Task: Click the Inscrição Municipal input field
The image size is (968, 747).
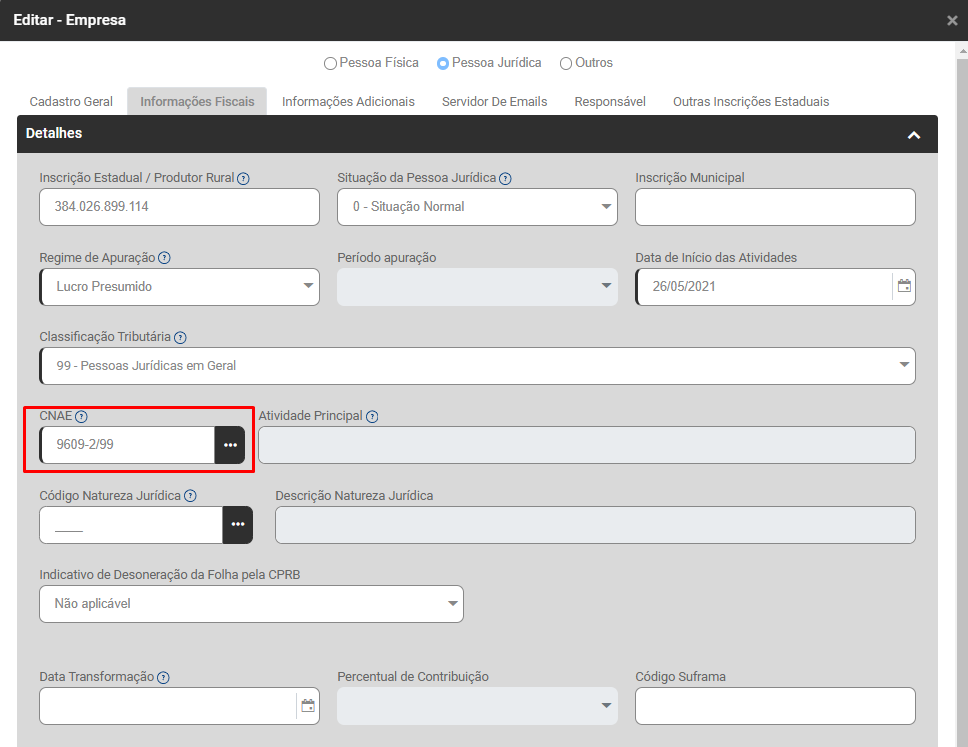Action: coord(775,207)
